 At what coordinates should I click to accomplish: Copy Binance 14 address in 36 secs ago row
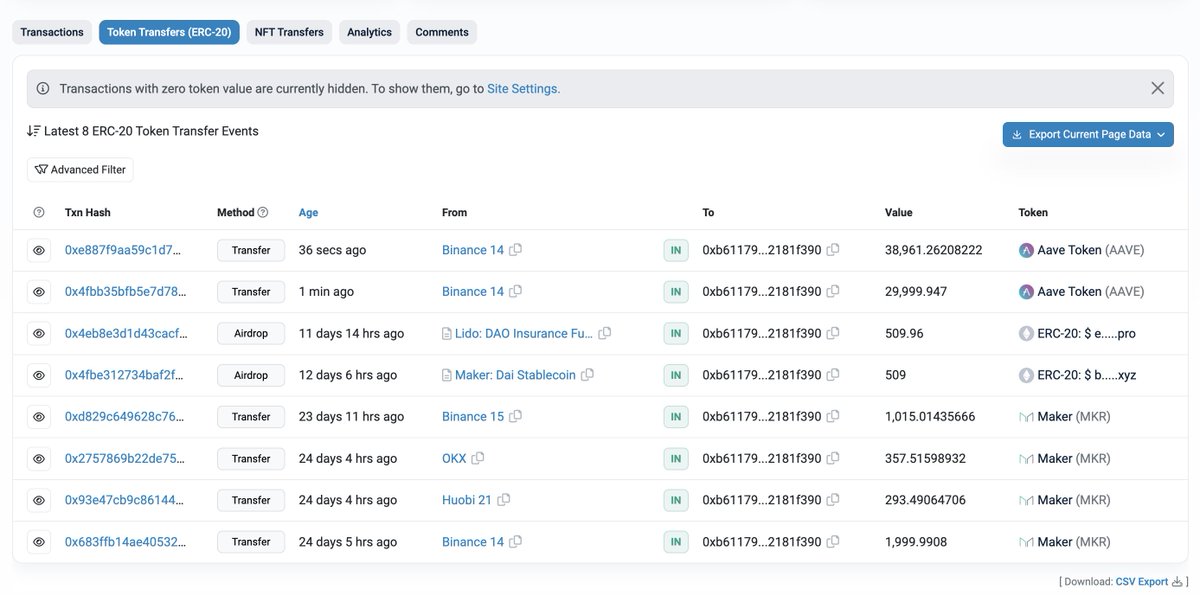pyautogui.click(x=516, y=250)
